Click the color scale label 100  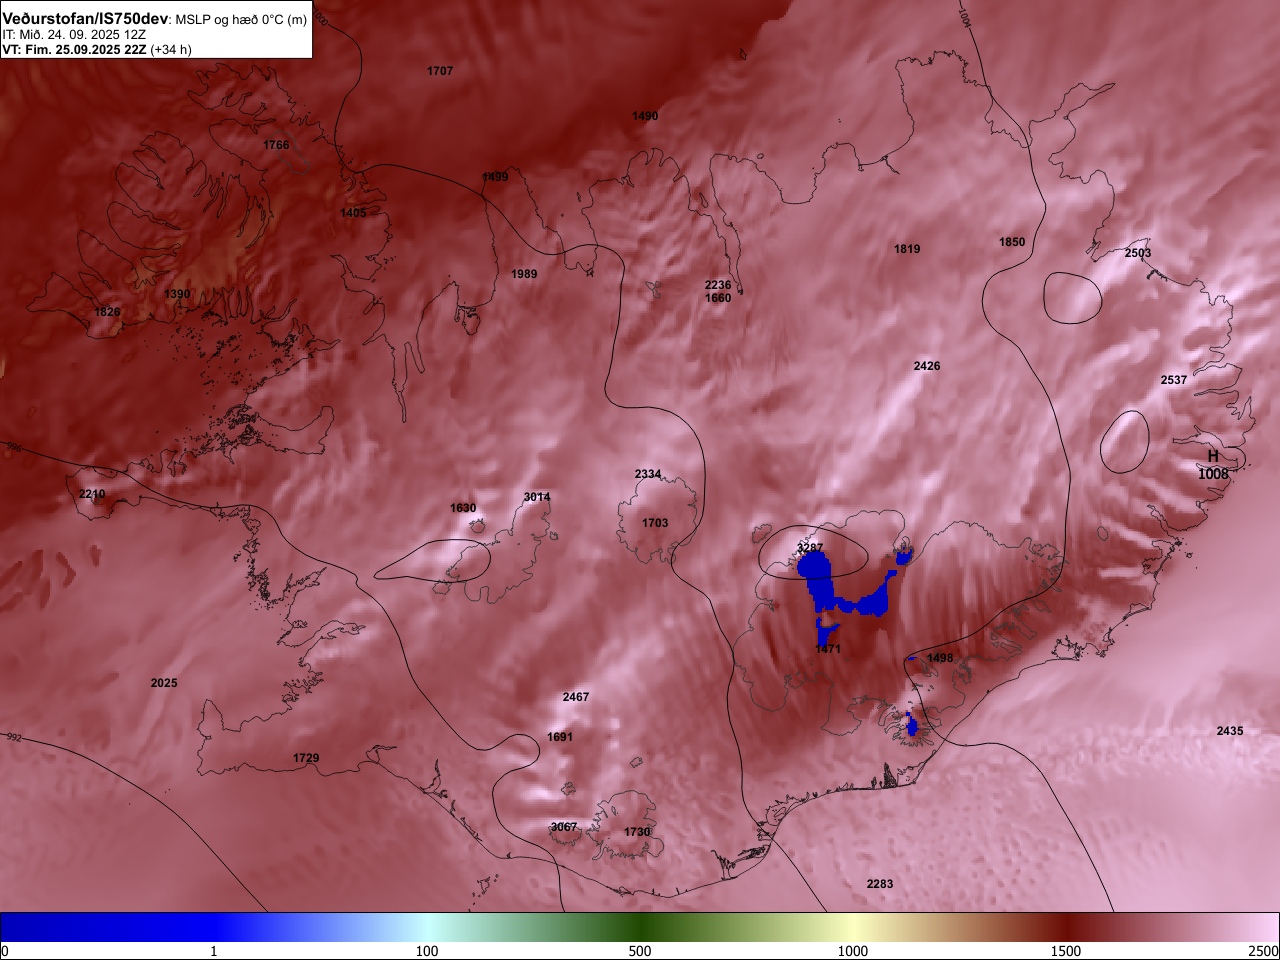(x=427, y=951)
